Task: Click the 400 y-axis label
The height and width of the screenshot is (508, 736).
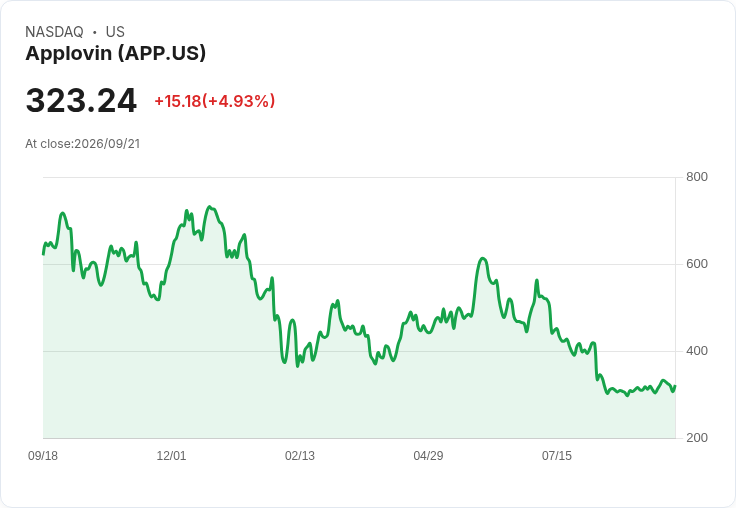Action: [x=697, y=351]
